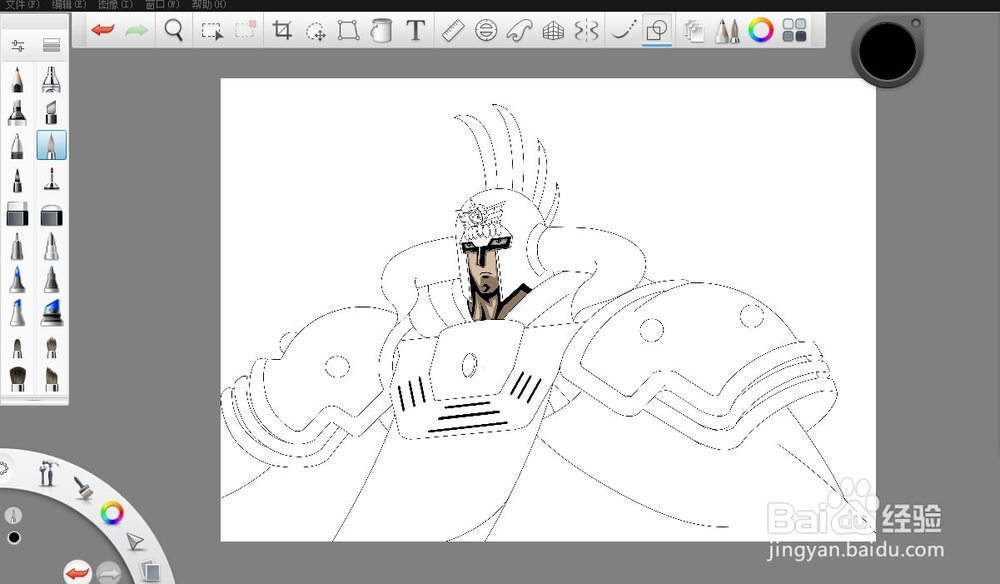The image size is (1000, 584).
Task: Select the Hard Eraser brush
Action: point(17,214)
